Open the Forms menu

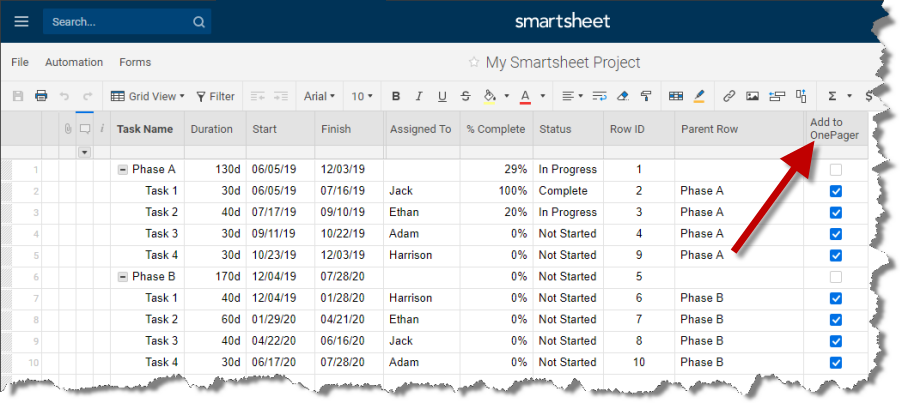[x=135, y=62]
